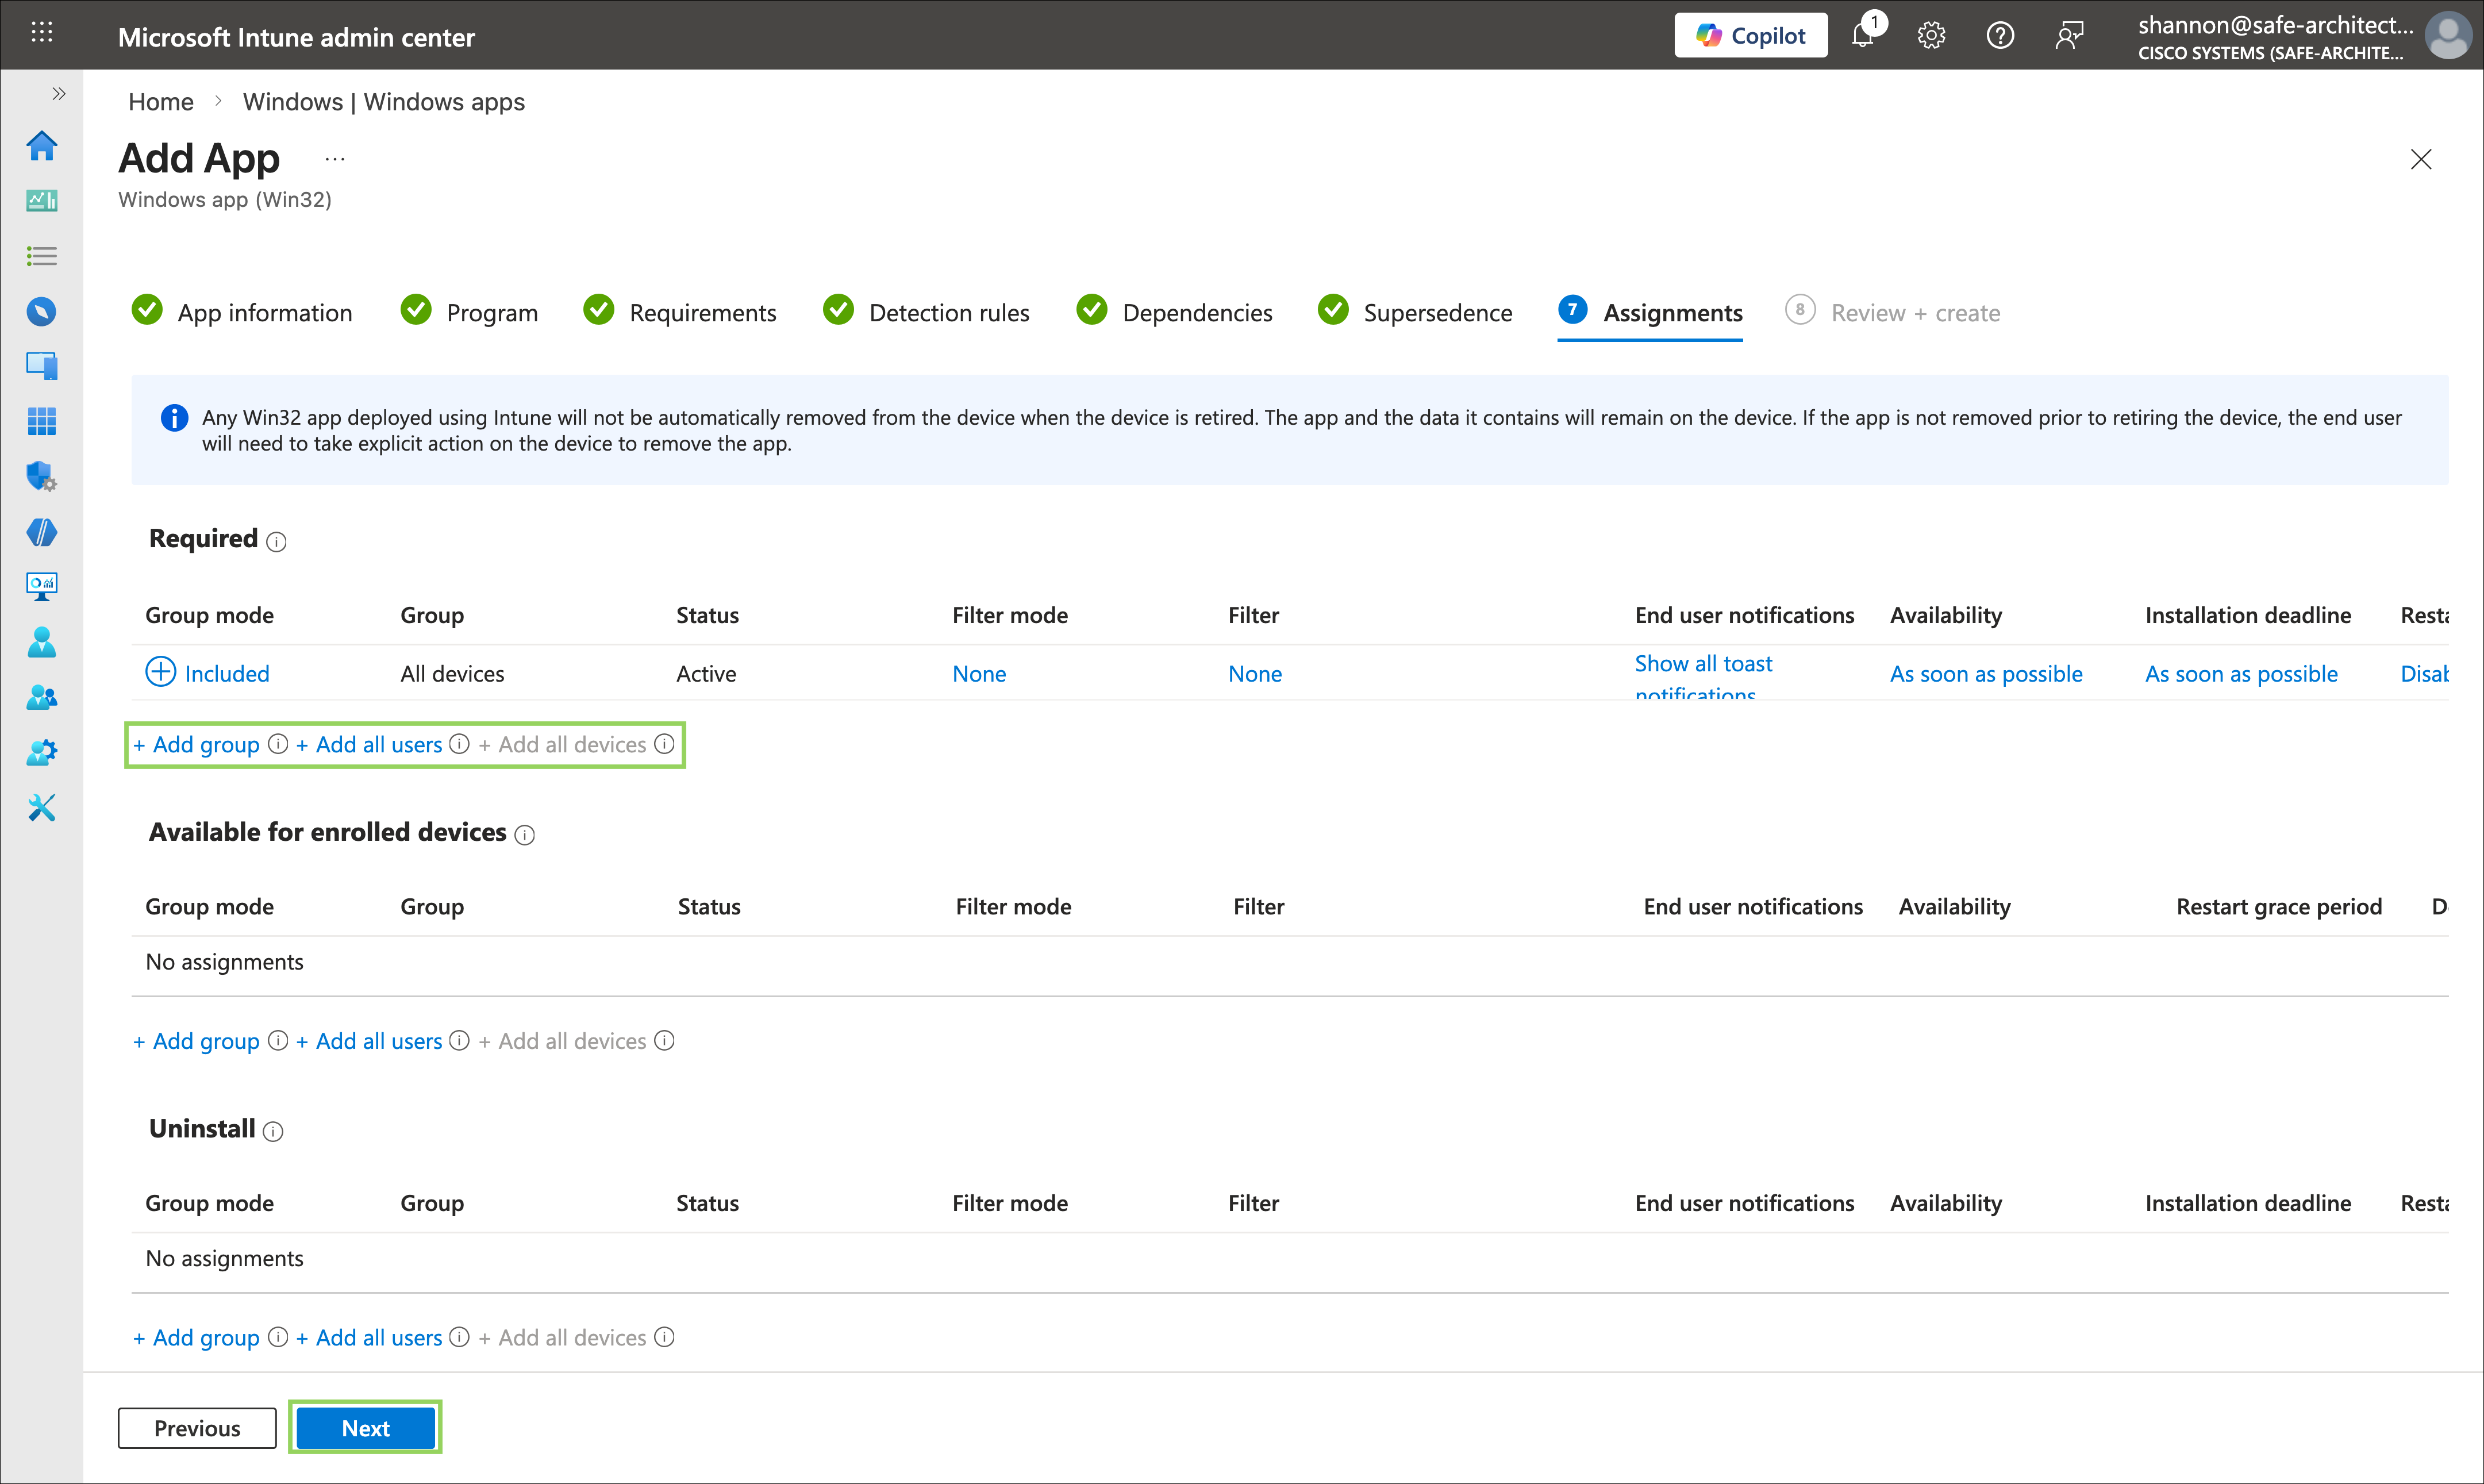The width and height of the screenshot is (2484, 1484).
Task: Show info for Required Add group
Action: point(278,744)
